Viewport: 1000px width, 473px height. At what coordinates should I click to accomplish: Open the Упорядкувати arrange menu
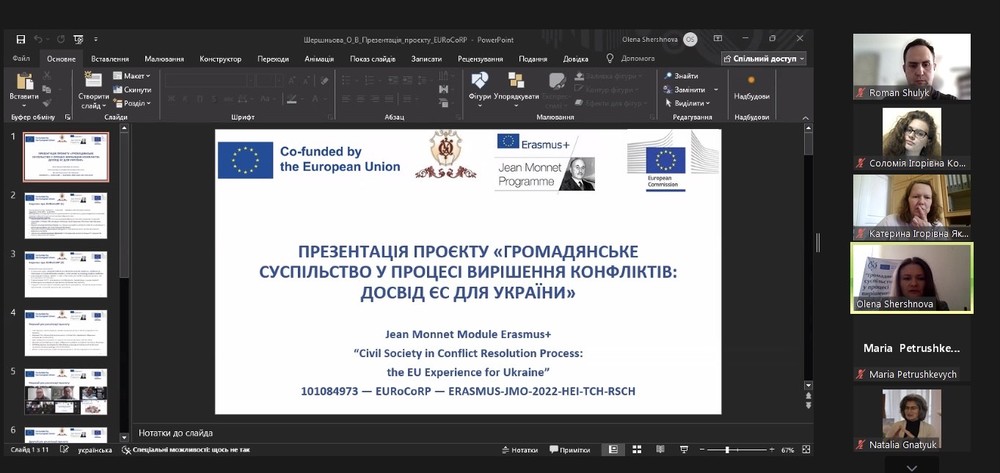point(517,91)
